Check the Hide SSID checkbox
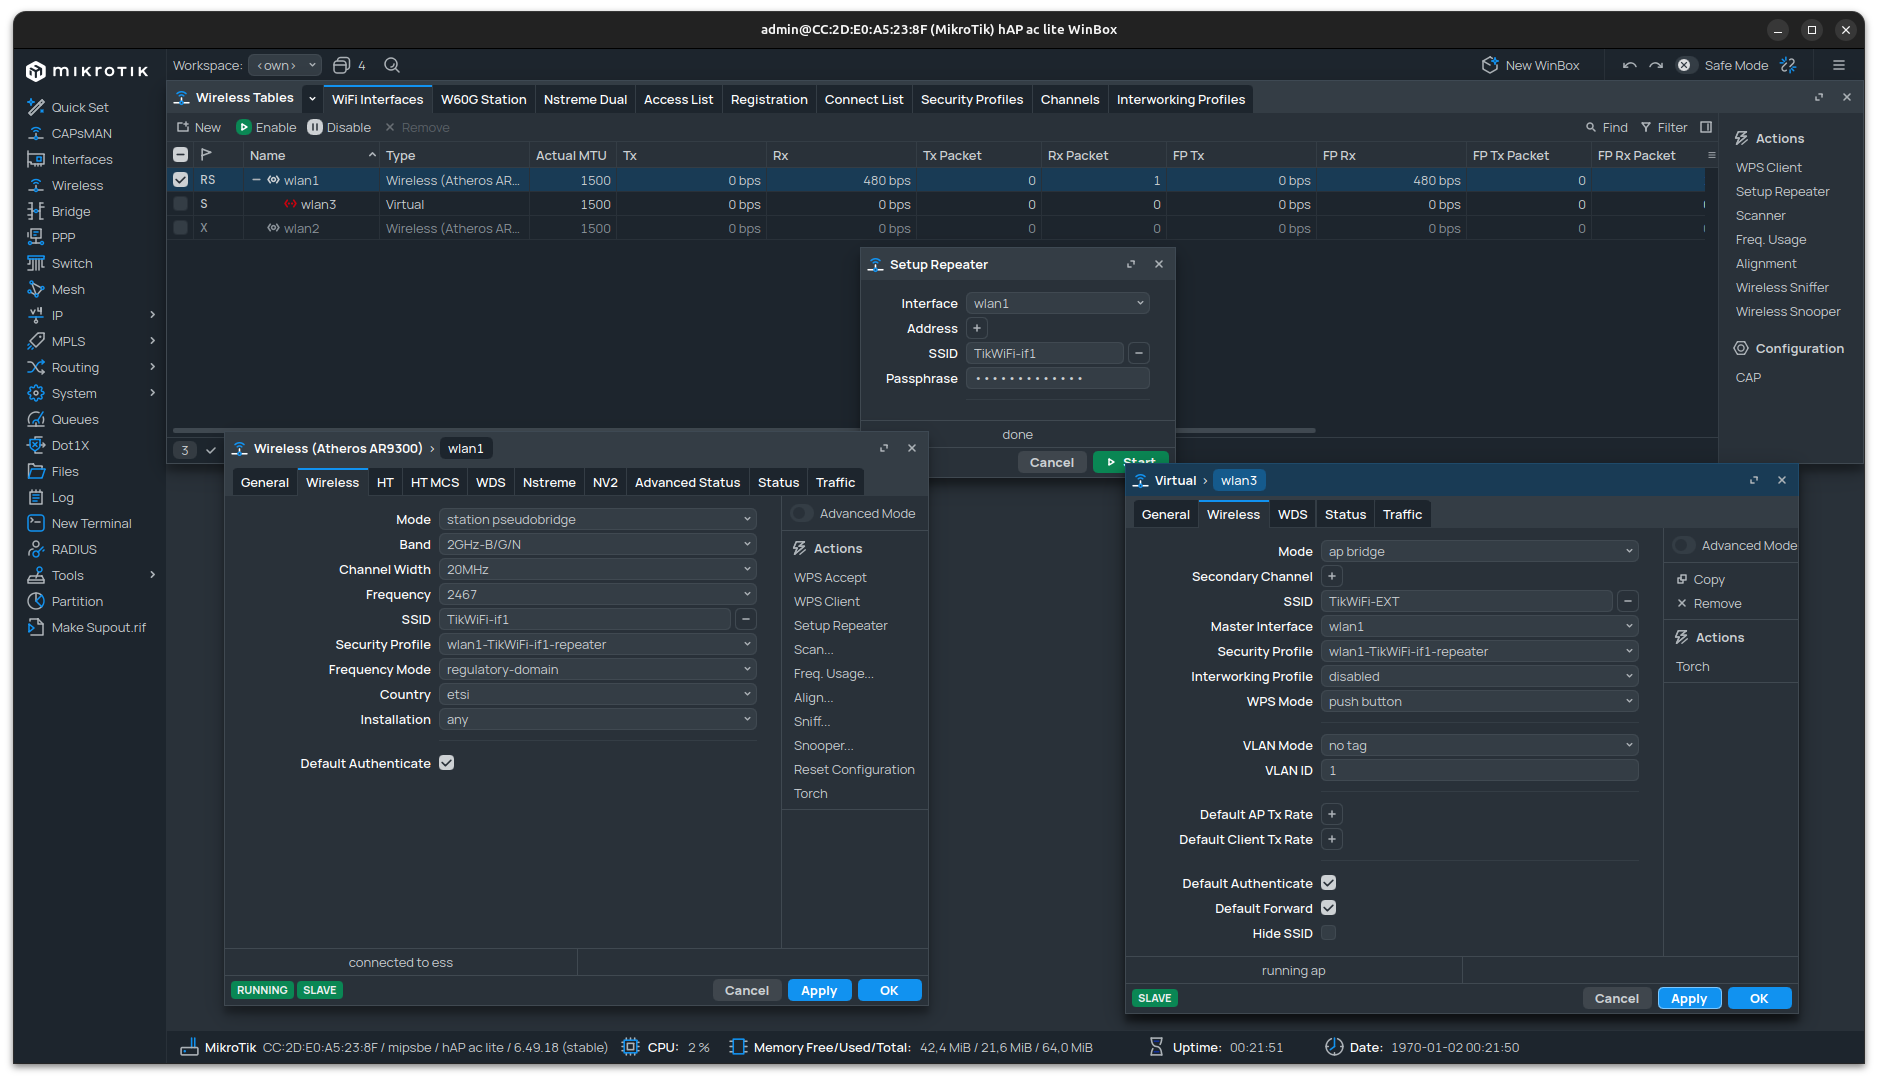 pos(1328,933)
